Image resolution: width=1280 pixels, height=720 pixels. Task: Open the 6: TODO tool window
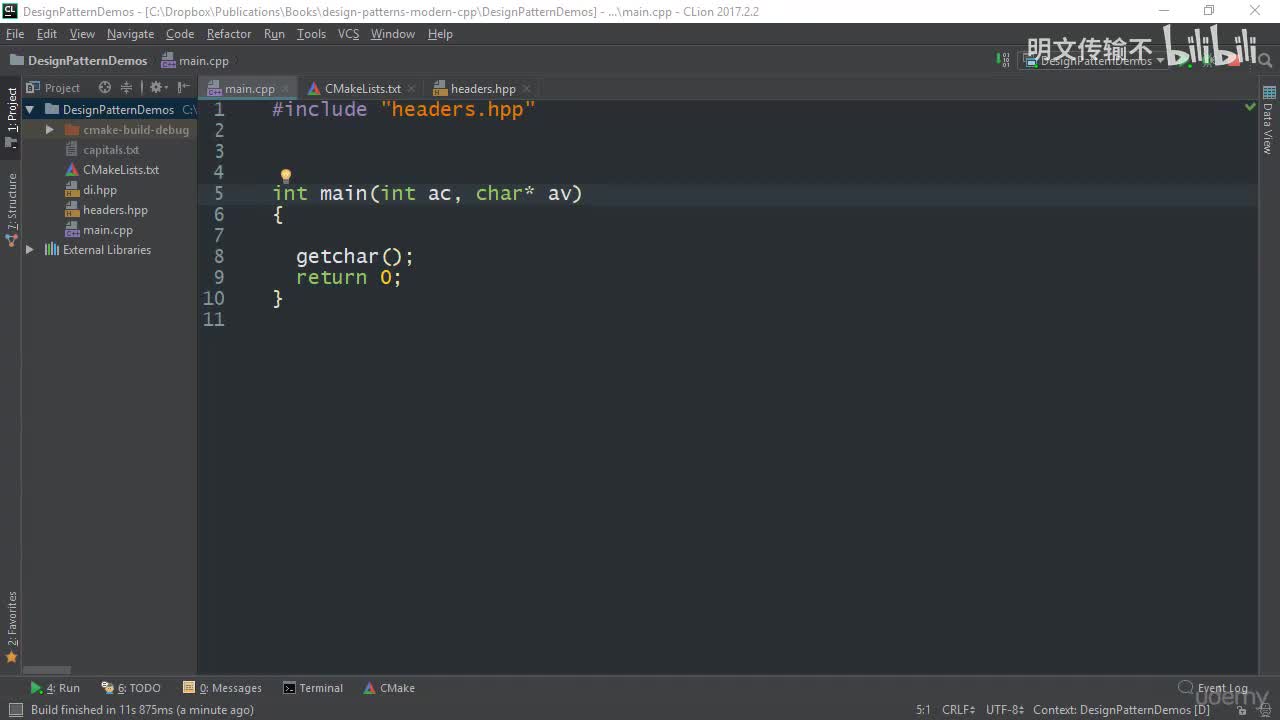point(131,688)
